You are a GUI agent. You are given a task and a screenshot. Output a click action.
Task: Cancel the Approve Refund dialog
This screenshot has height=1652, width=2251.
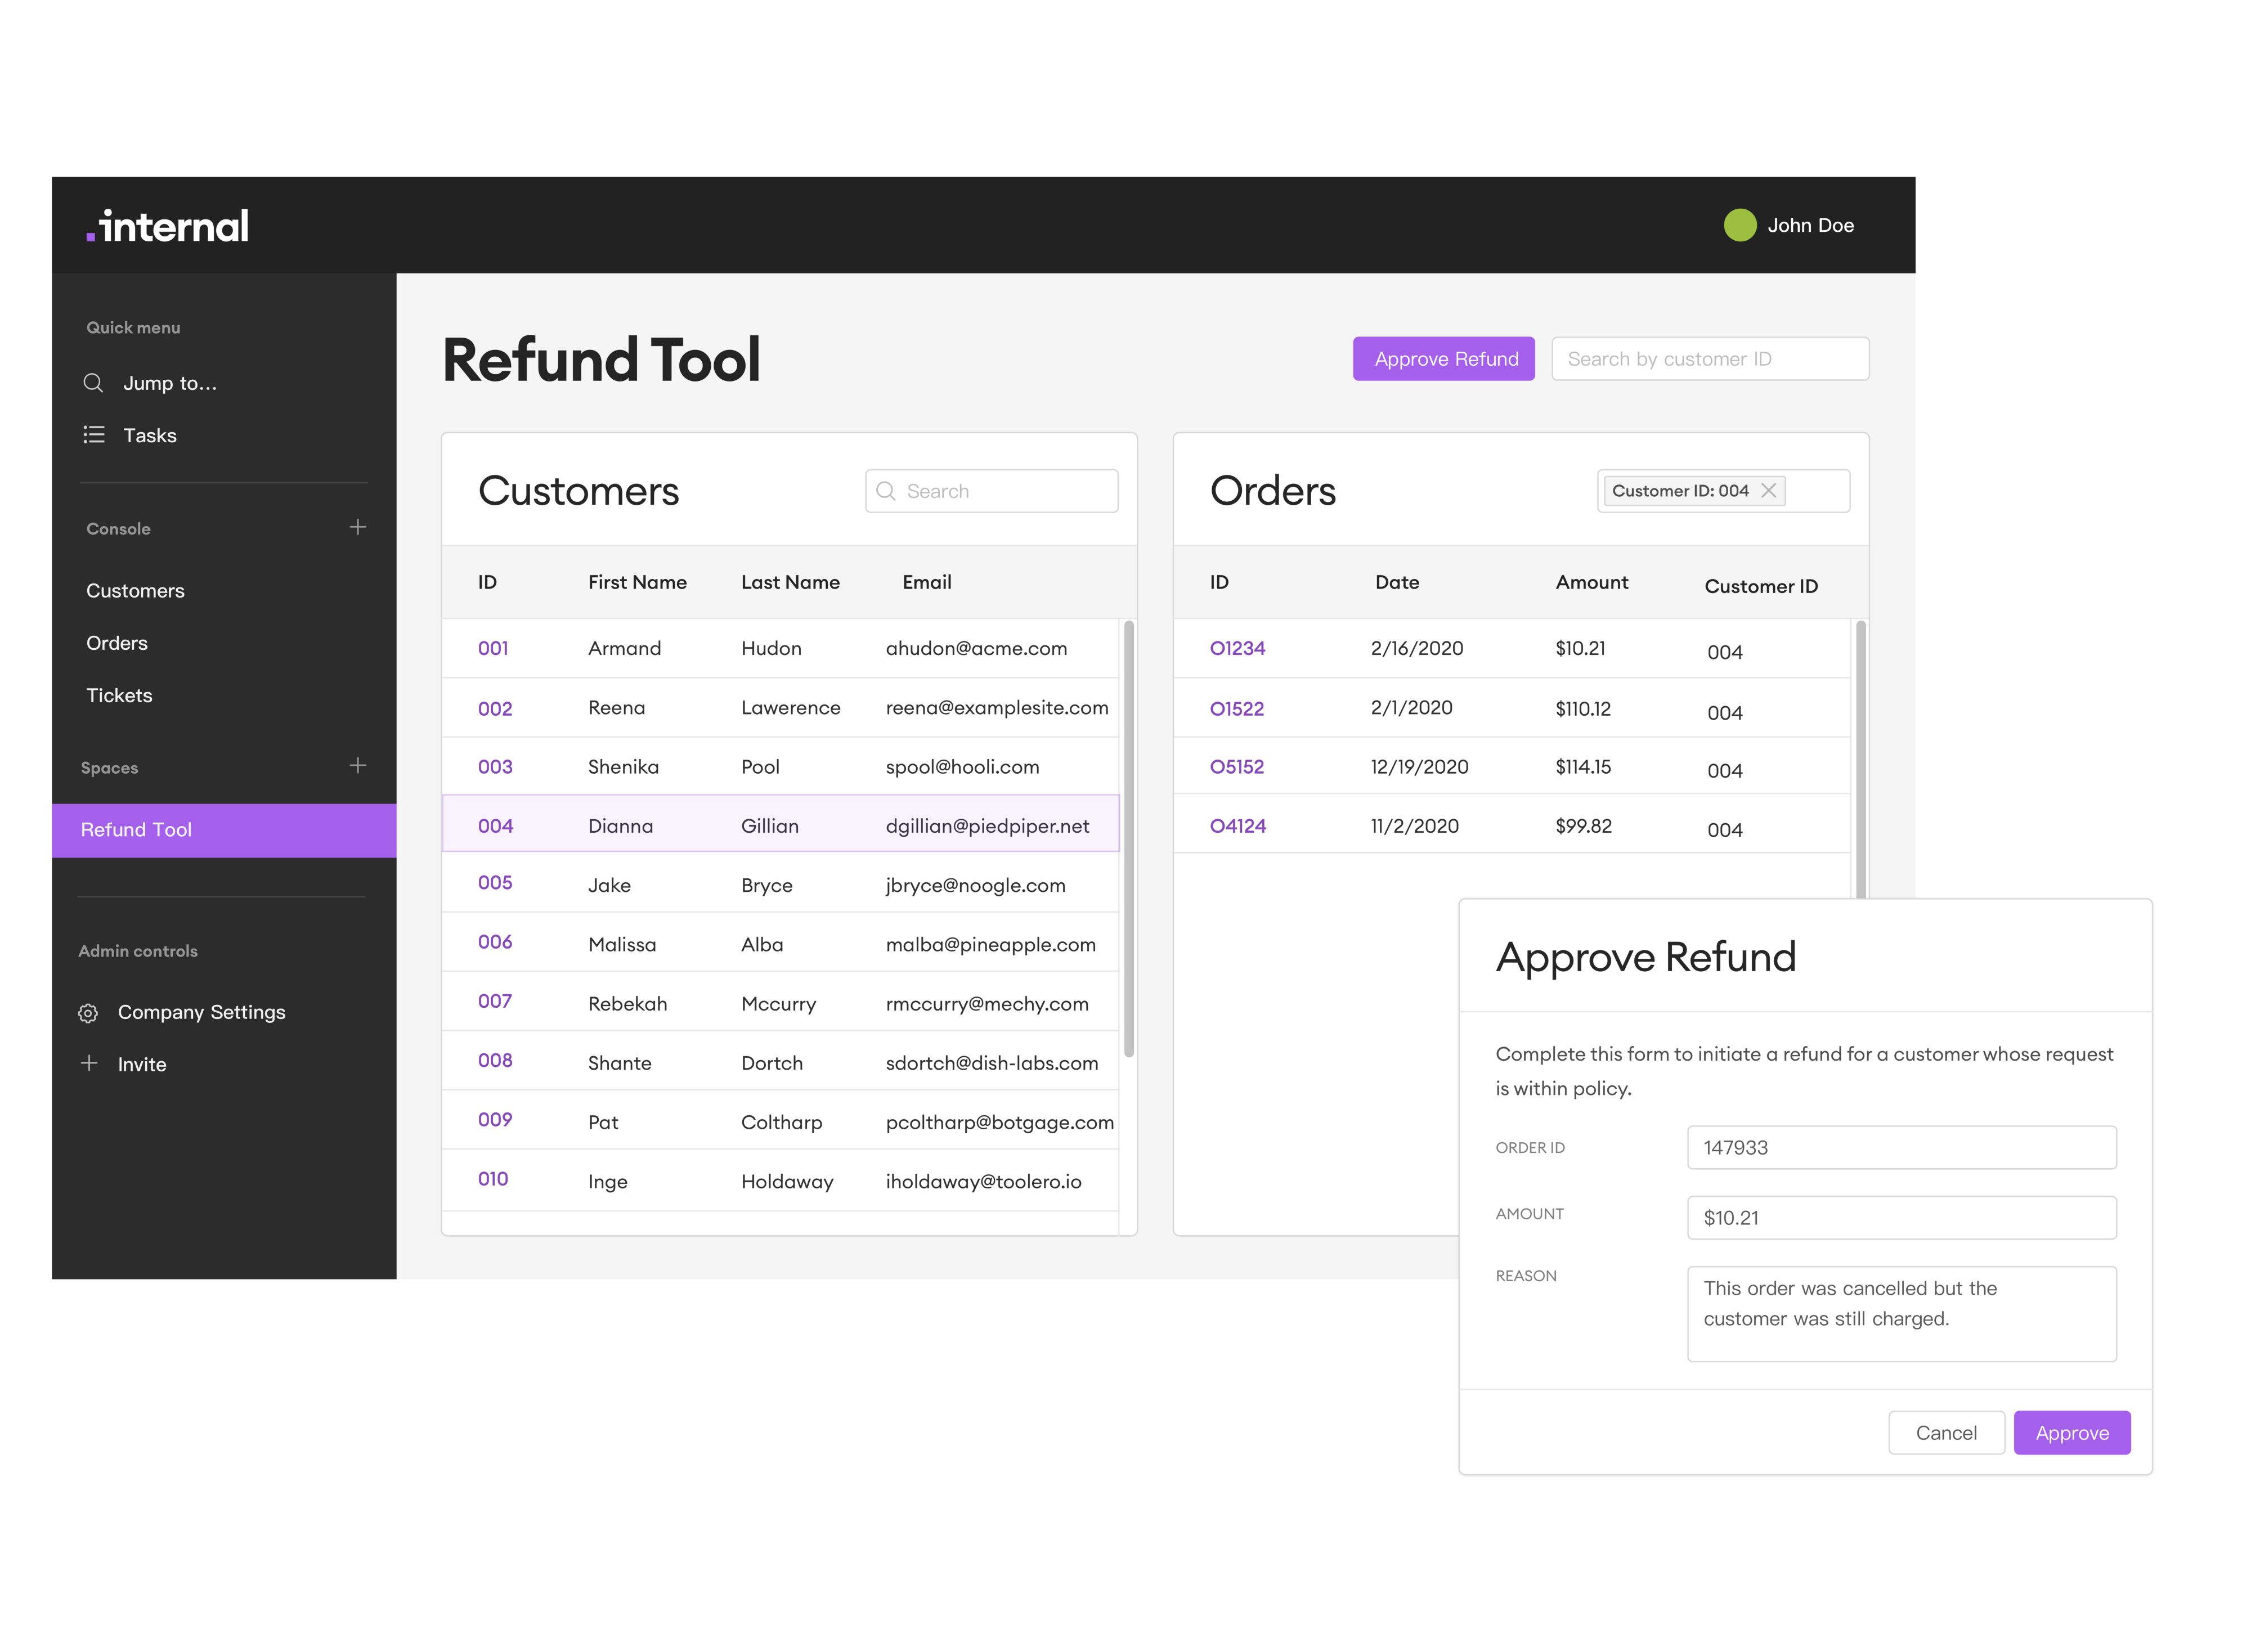point(1946,1433)
